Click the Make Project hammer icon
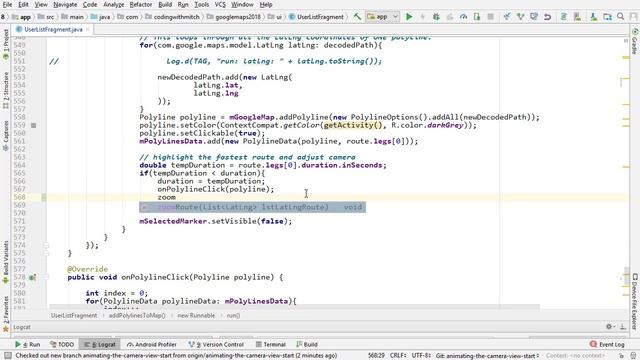Screen dimensions: 640x360 (357, 17)
